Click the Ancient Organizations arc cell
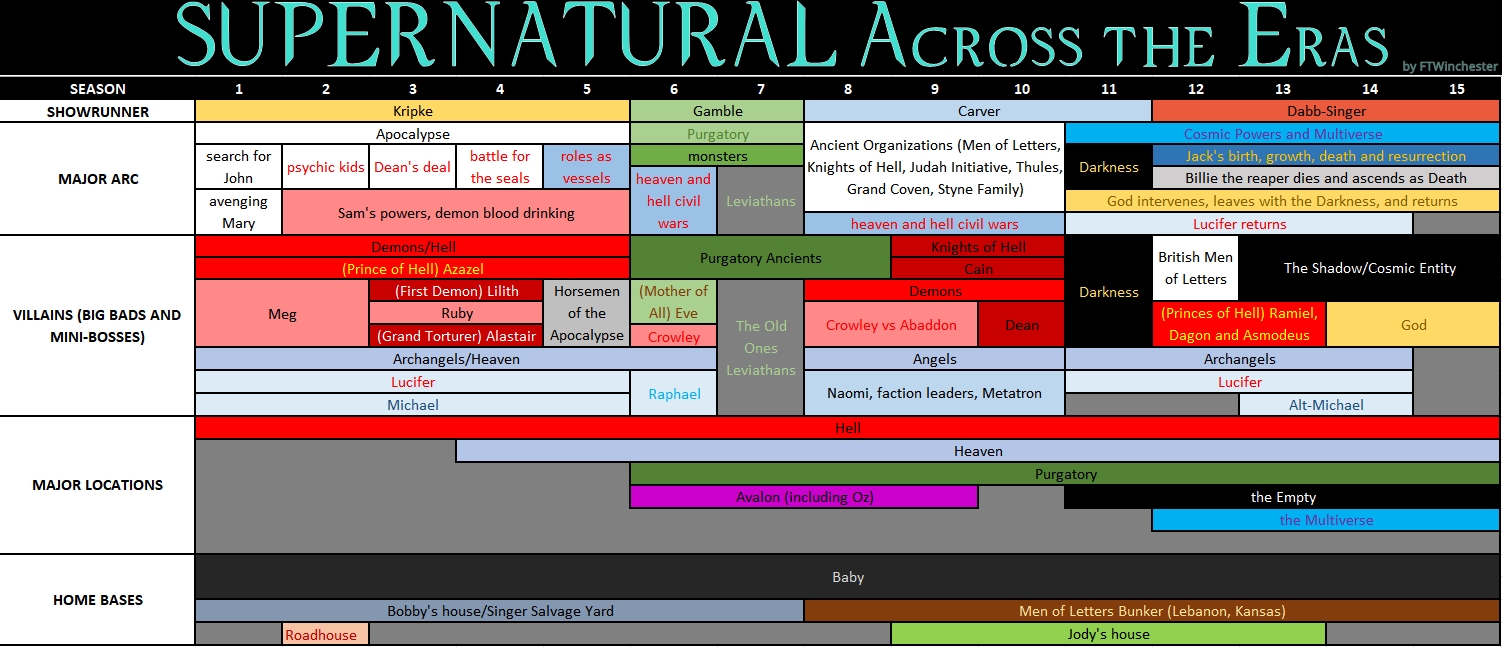Viewport: 1502px width, 647px height. (934, 167)
